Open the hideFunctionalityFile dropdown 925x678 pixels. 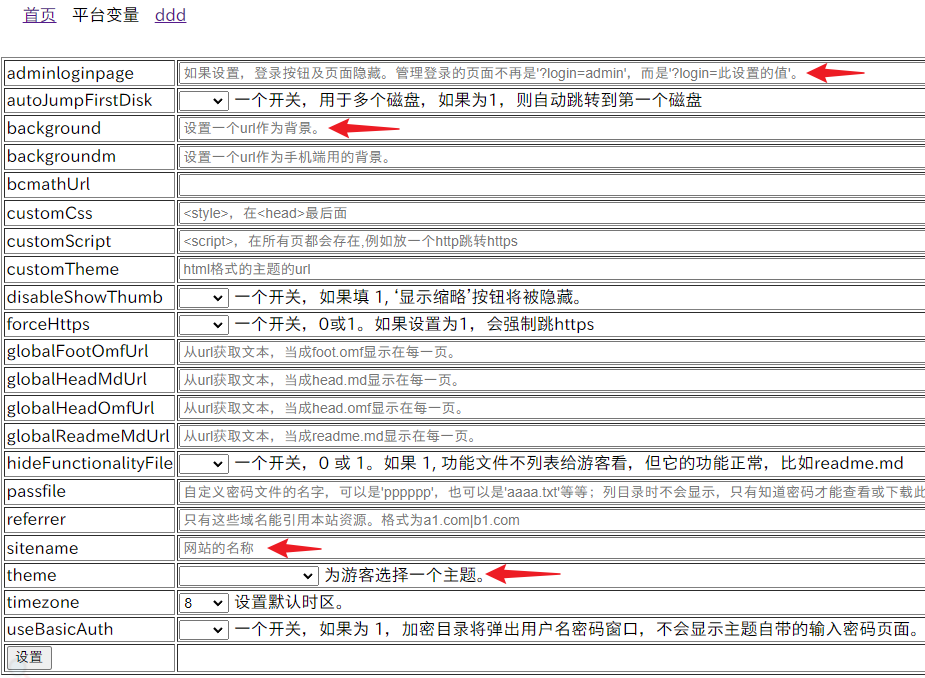204,463
